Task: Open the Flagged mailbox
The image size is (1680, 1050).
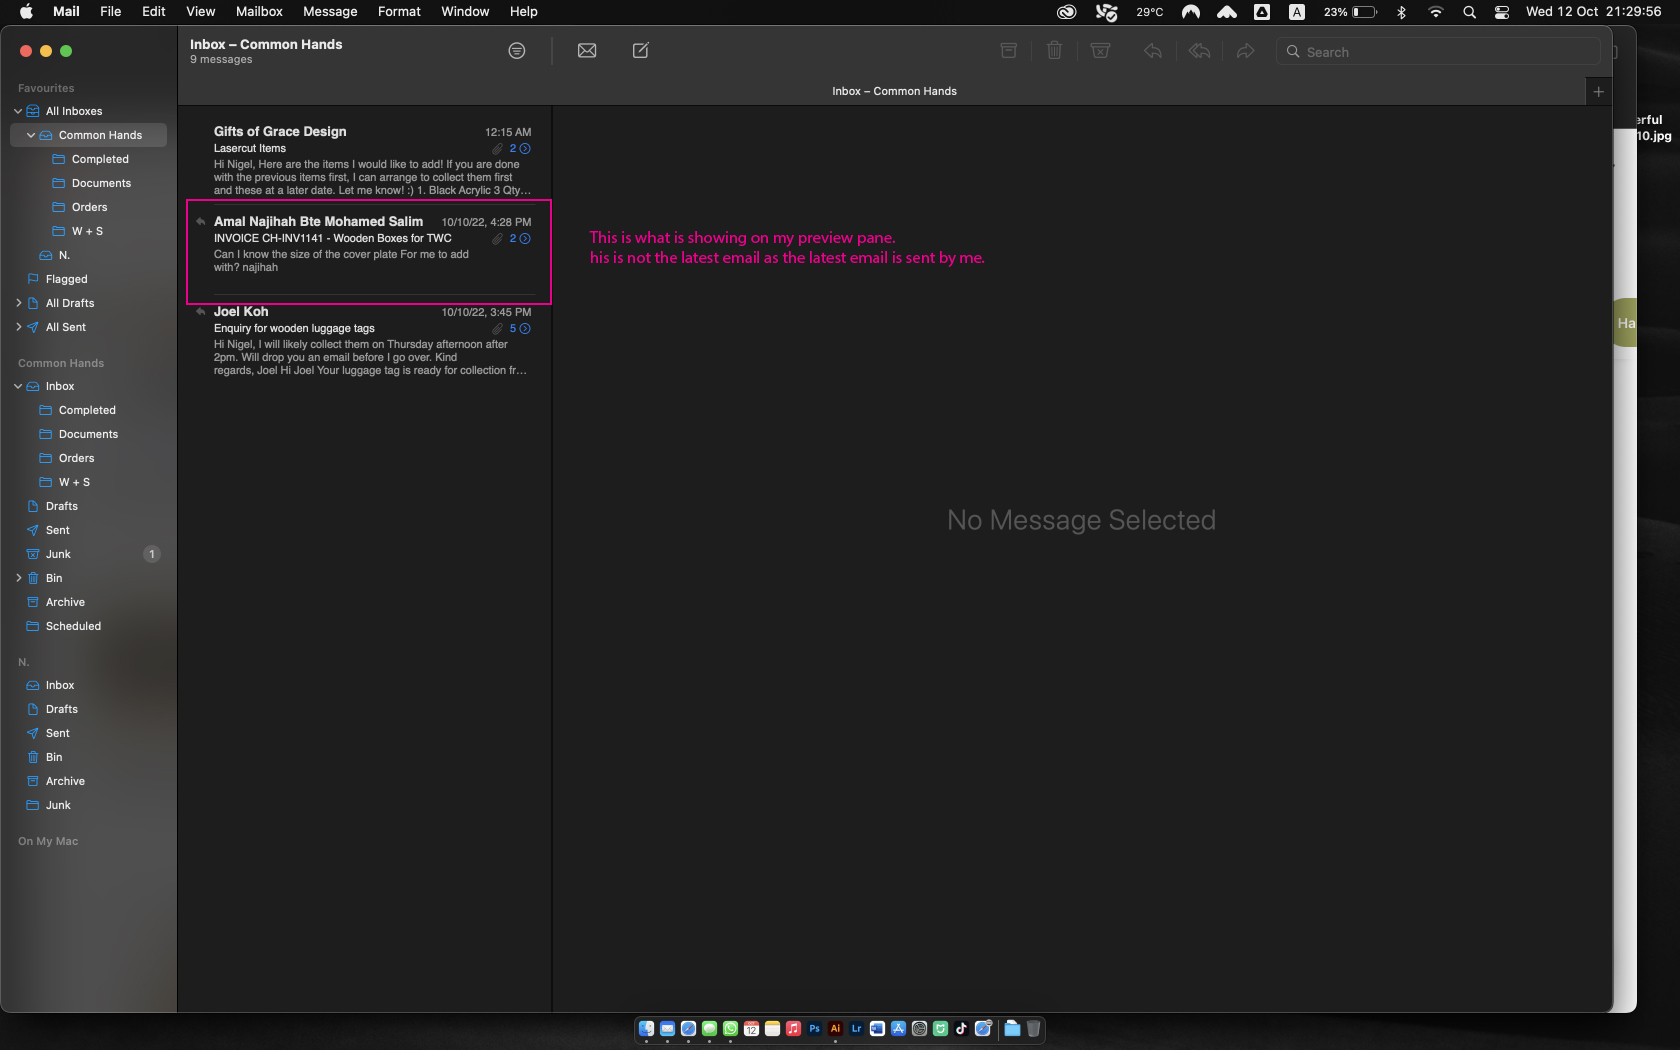Action: pyautogui.click(x=66, y=279)
